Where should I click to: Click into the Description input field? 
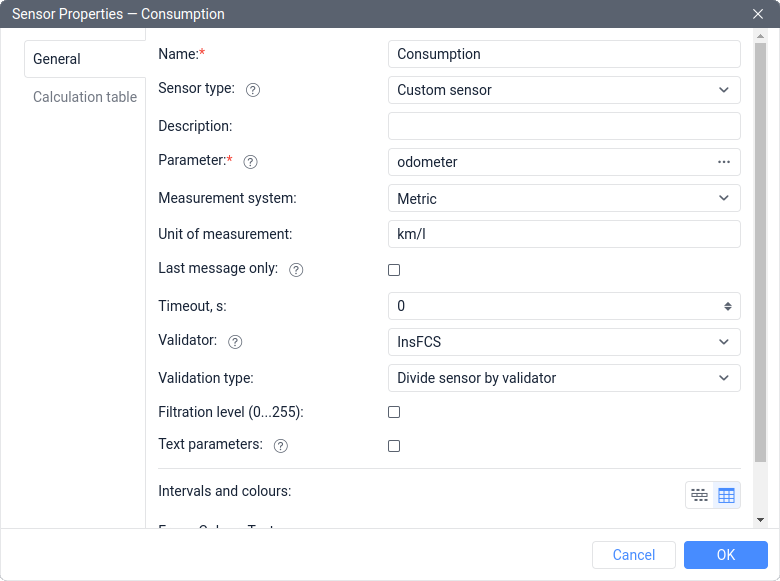563,126
